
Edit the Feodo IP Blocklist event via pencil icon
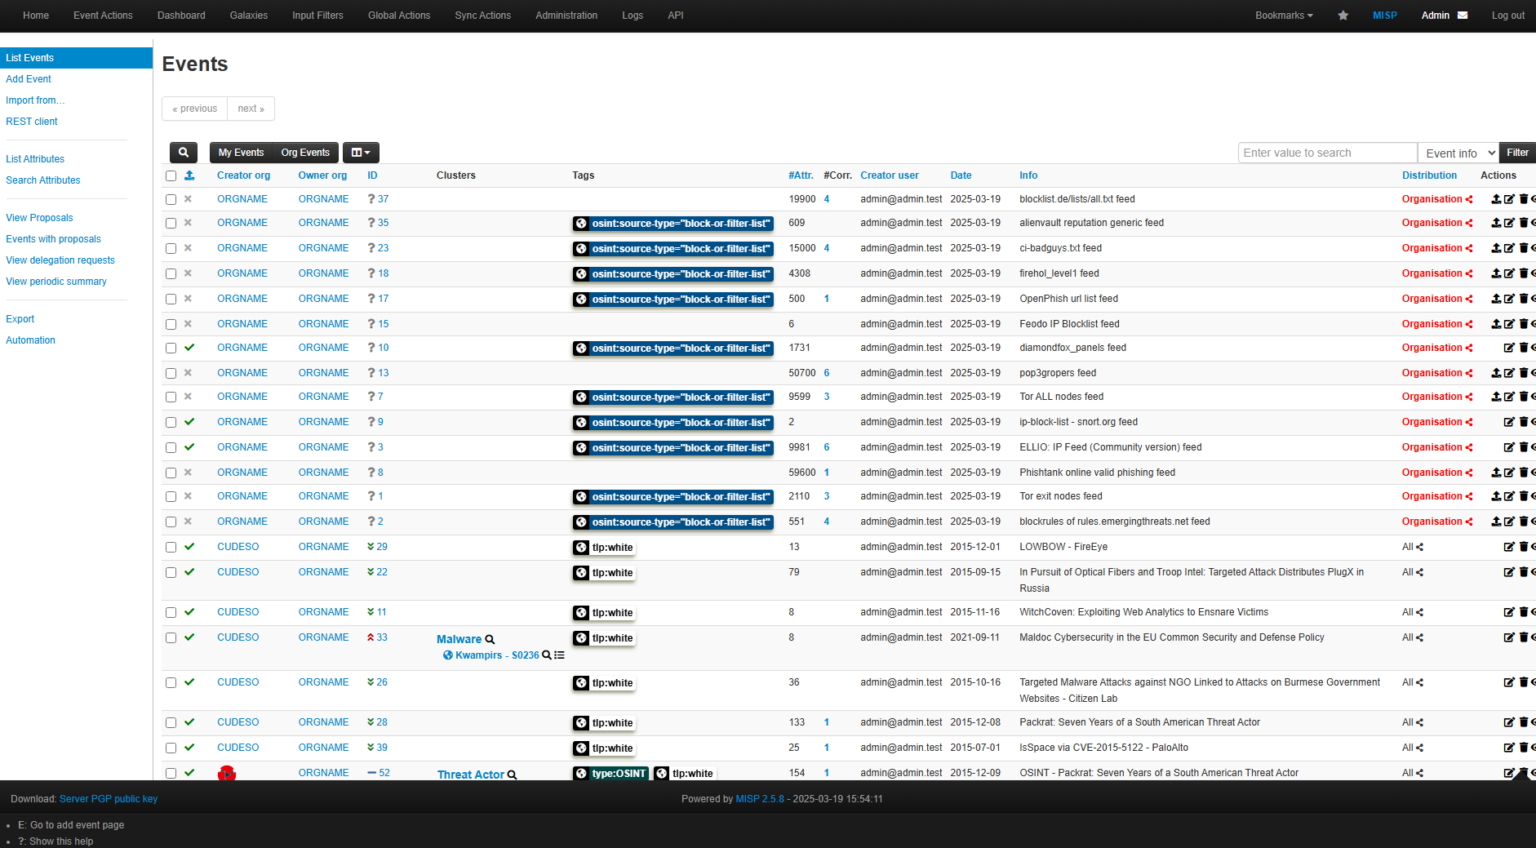click(1509, 323)
